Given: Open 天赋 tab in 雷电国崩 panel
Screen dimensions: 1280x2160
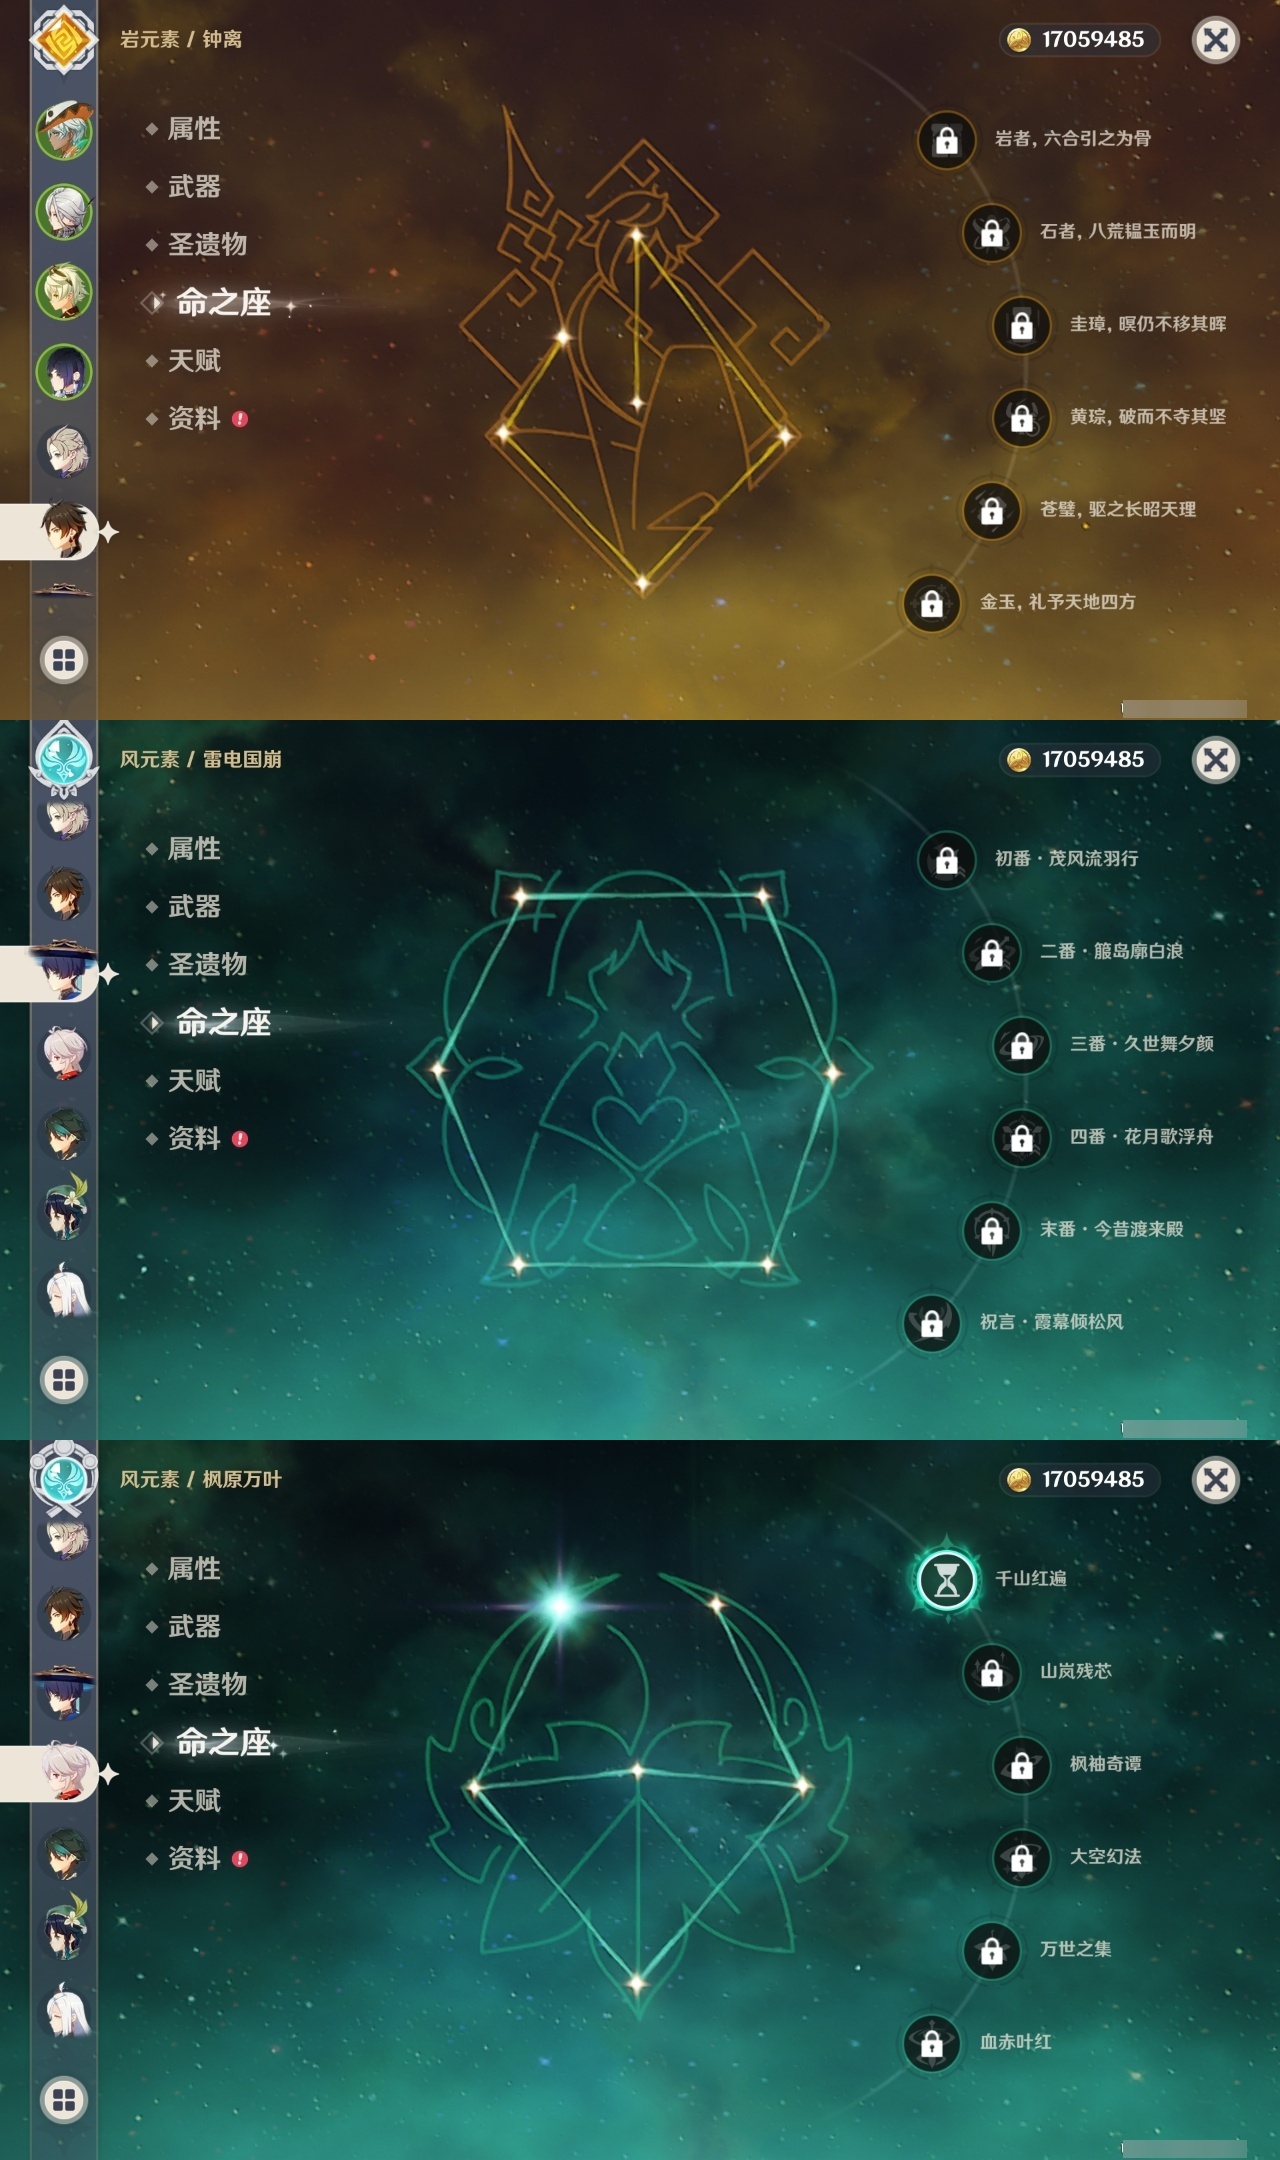Looking at the screenshot, I should [x=194, y=1080].
